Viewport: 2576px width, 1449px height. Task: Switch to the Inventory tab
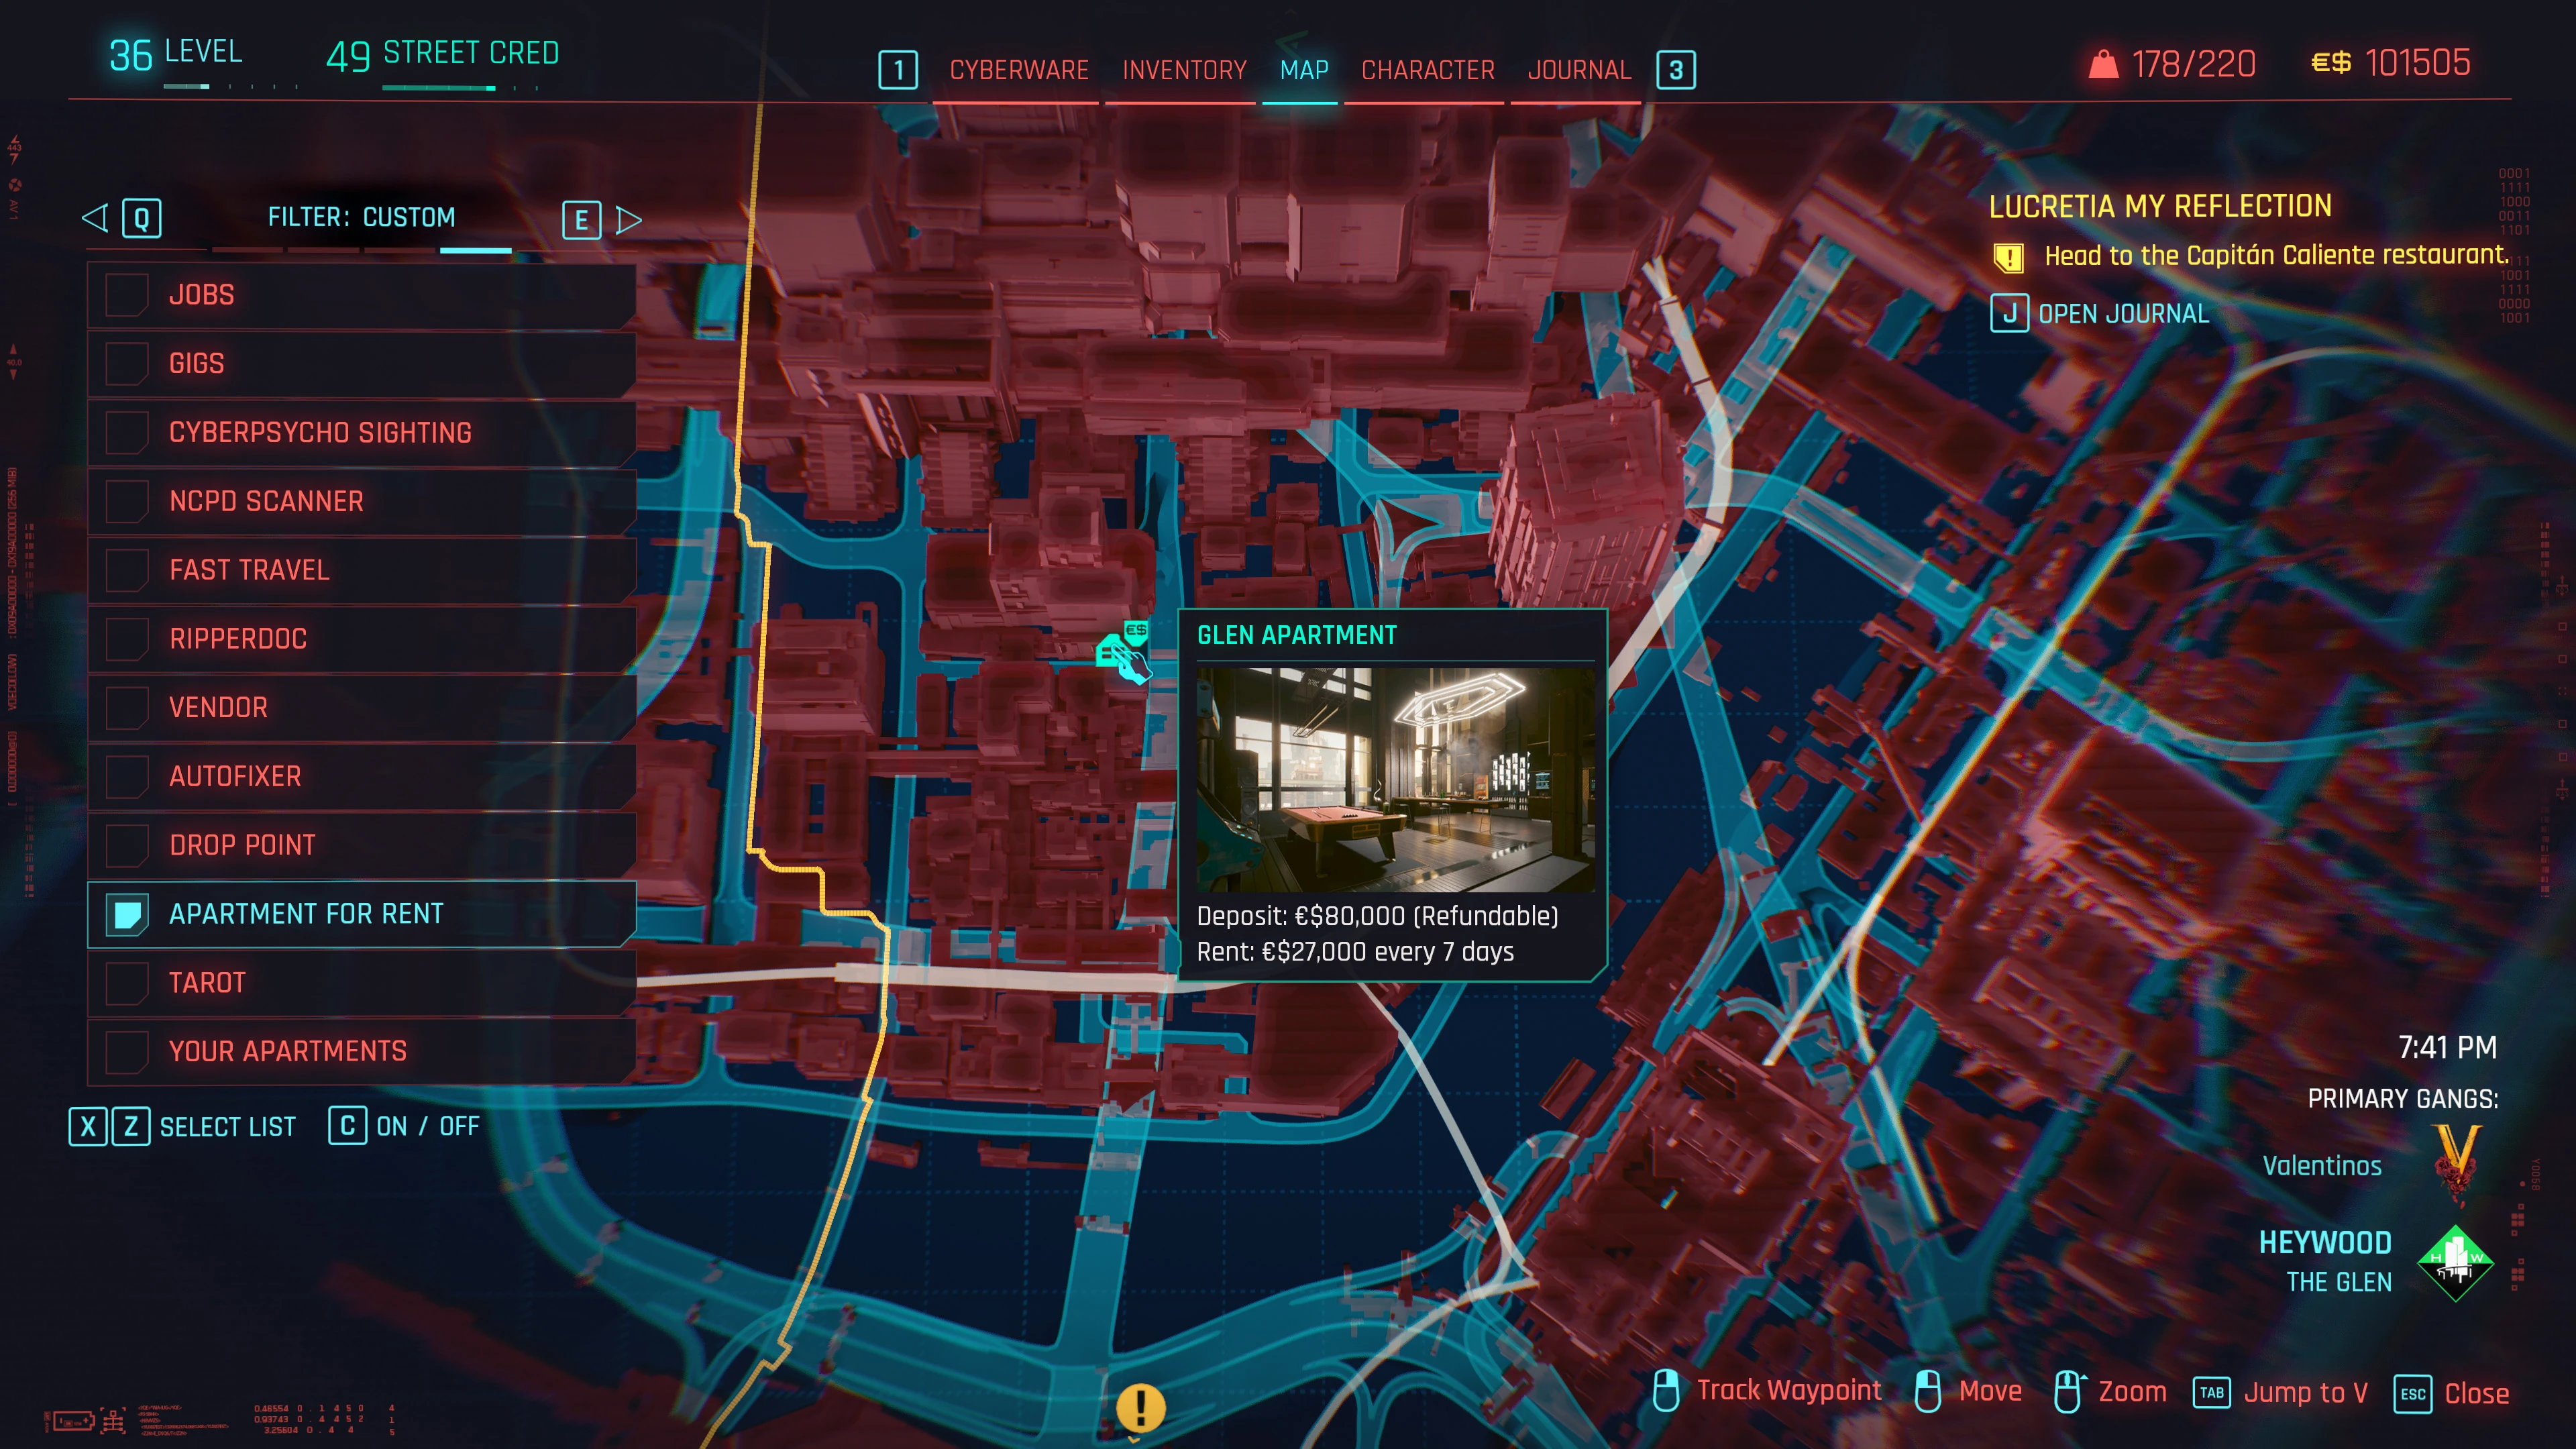click(1183, 69)
